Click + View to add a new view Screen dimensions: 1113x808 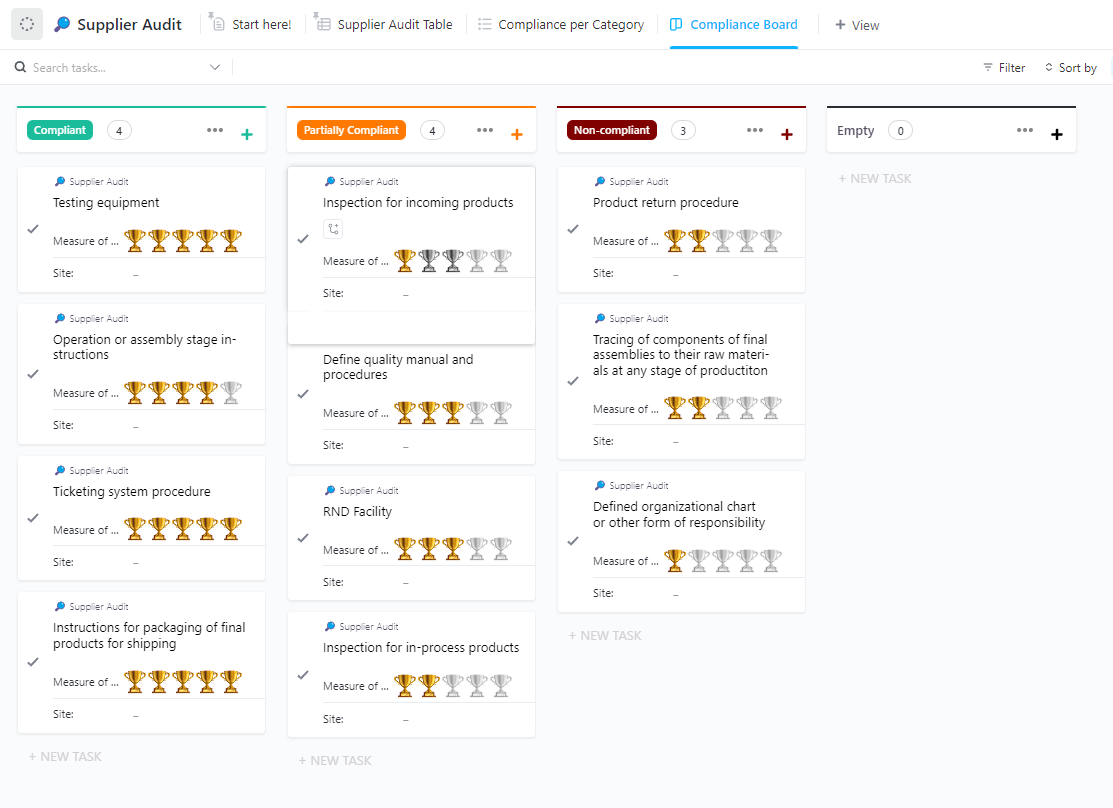pos(856,23)
